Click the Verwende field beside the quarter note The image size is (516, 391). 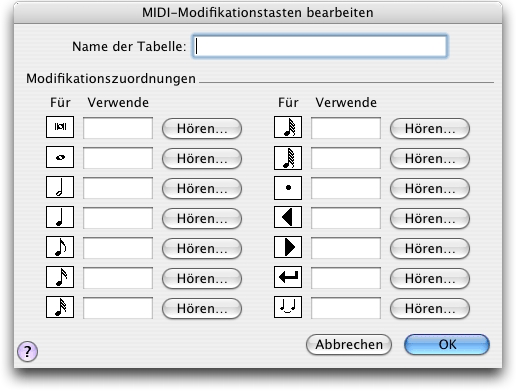[118, 218]
